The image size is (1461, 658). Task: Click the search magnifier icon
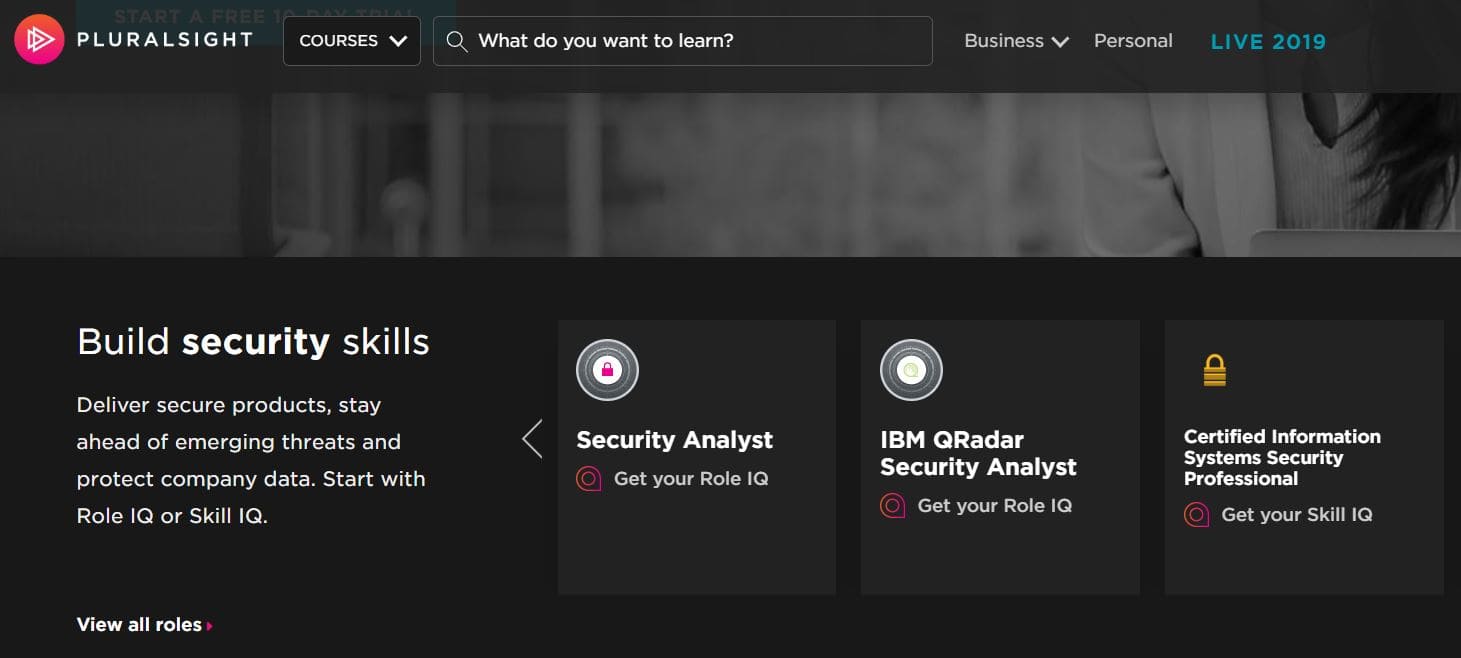(457, 41)
